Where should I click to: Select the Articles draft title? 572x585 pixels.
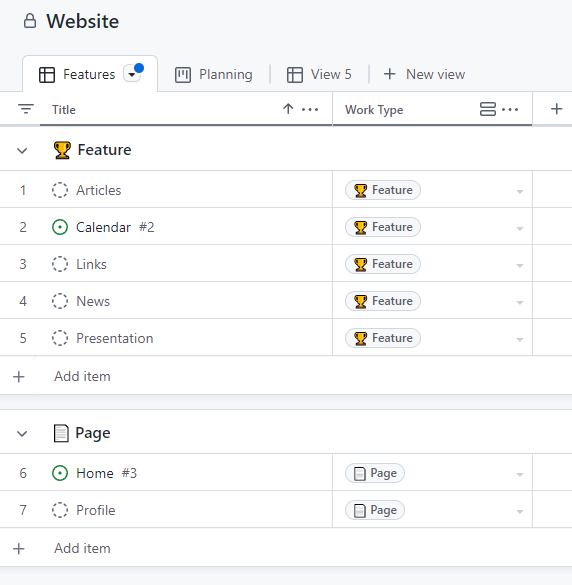tap(99, 190)
